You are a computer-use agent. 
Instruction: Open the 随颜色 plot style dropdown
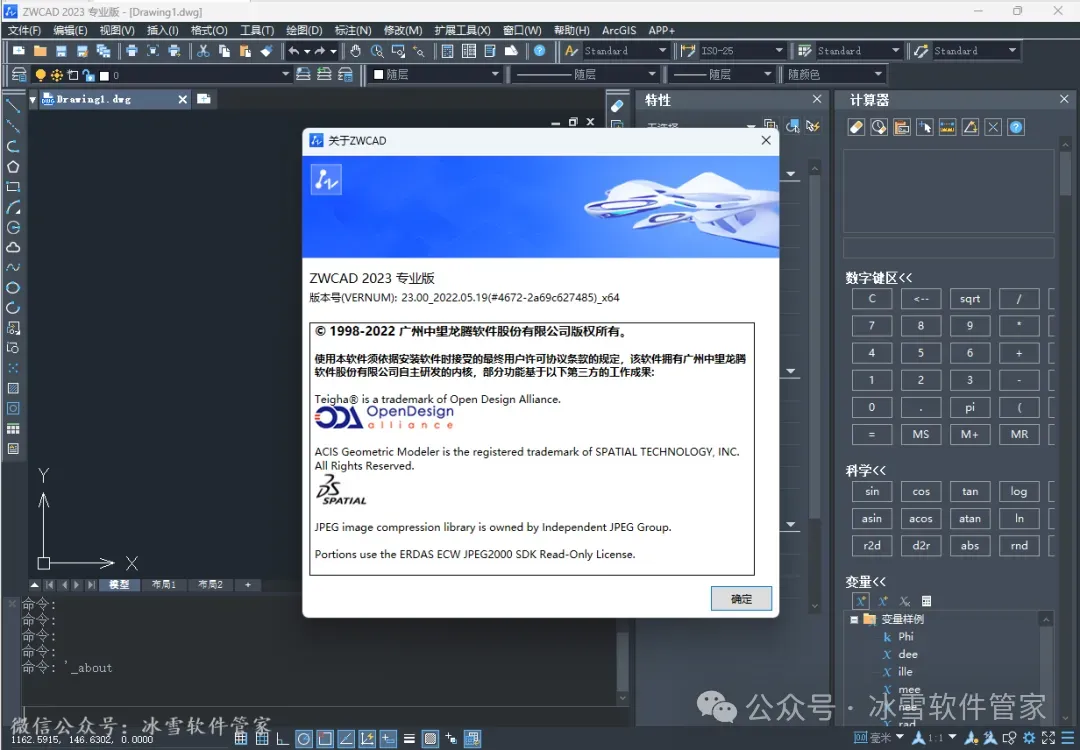tap(833, 74)
